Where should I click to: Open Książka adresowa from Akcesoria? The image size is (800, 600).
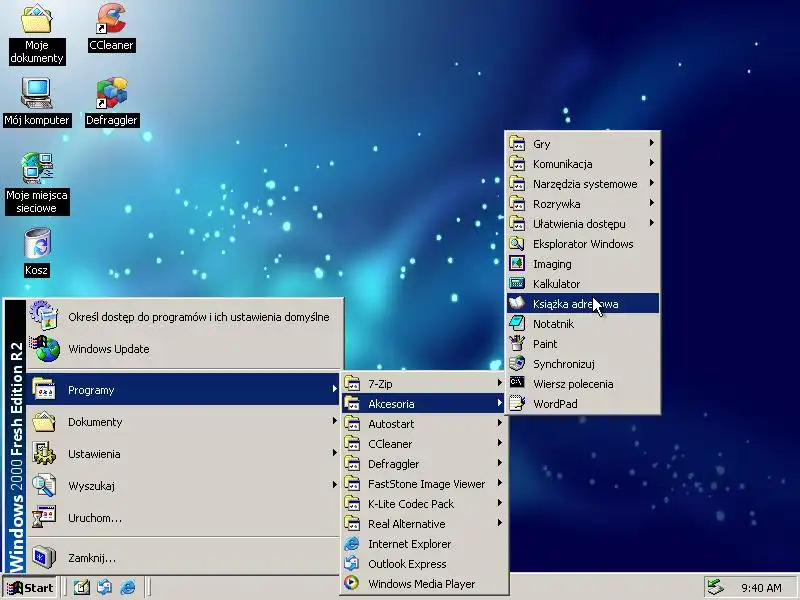point(583,304)
